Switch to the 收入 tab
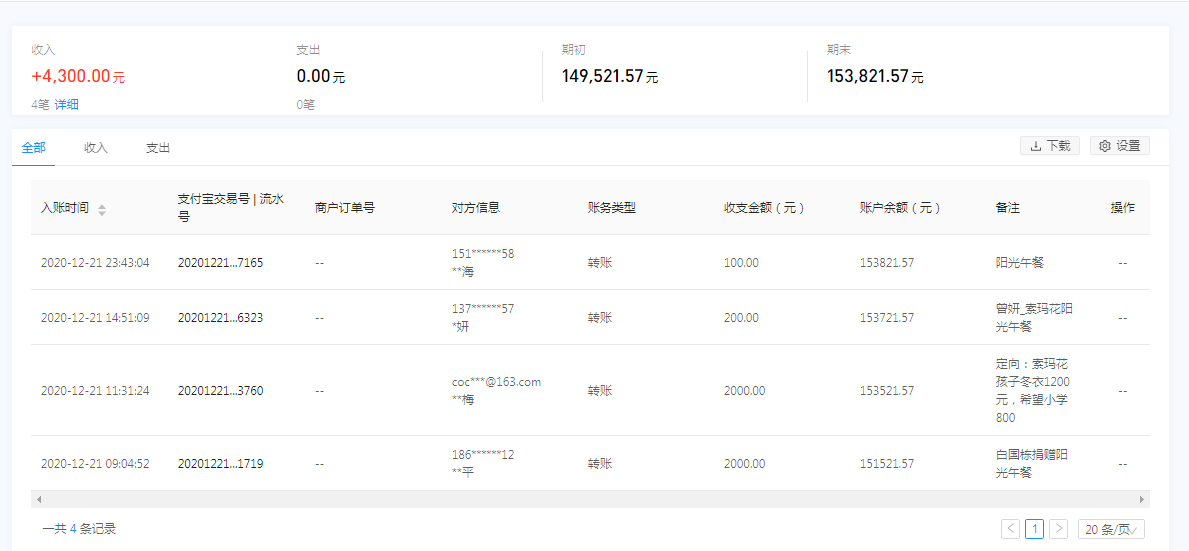 click(96, 148)
